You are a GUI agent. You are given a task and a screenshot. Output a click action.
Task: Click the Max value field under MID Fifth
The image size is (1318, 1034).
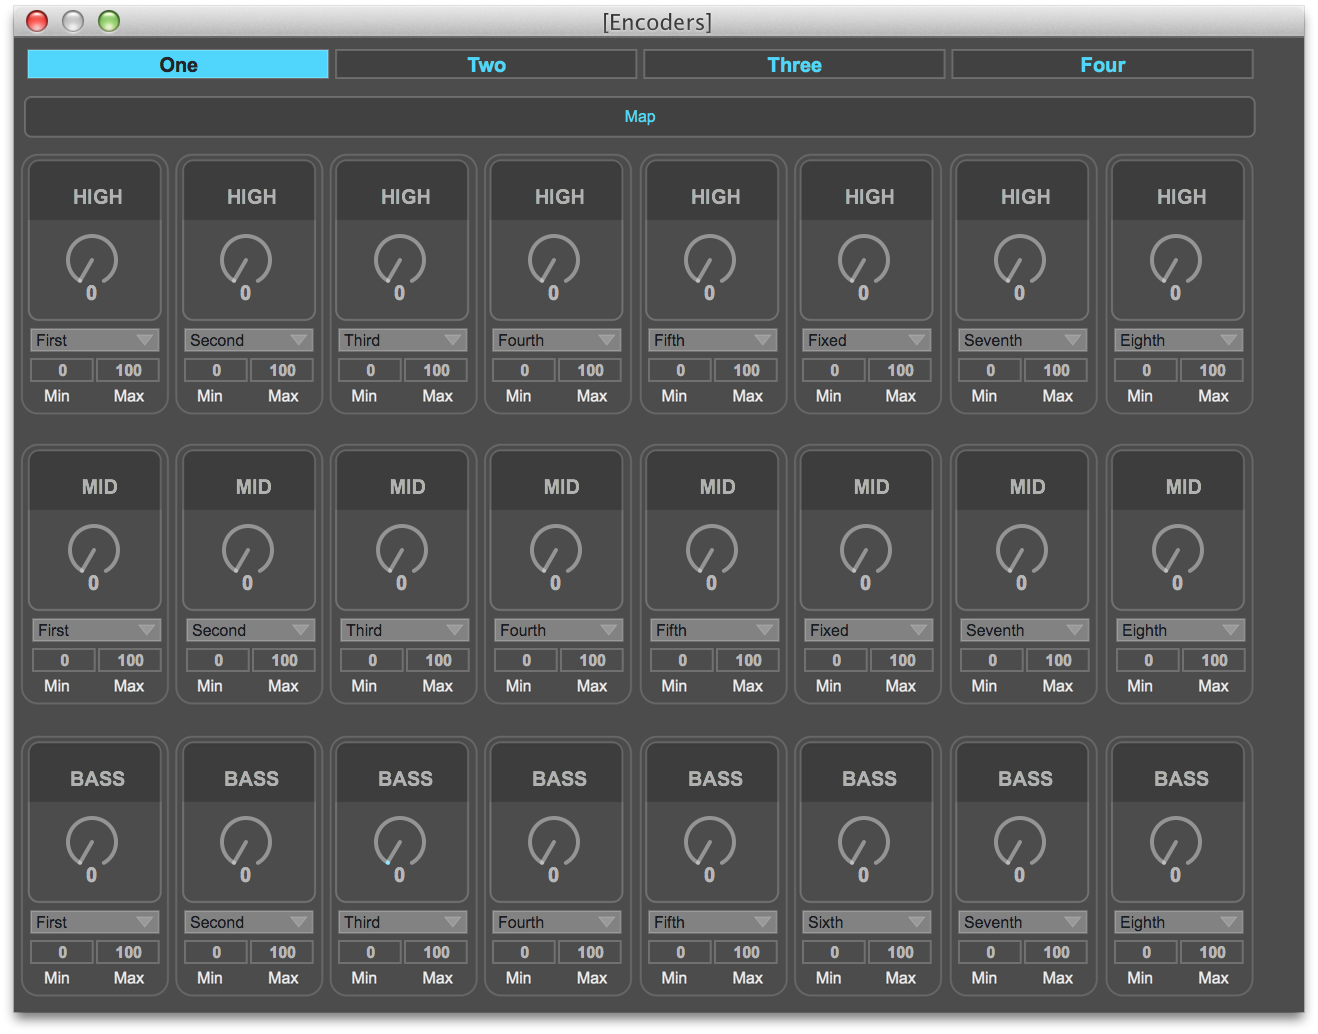tap(748, 660)
